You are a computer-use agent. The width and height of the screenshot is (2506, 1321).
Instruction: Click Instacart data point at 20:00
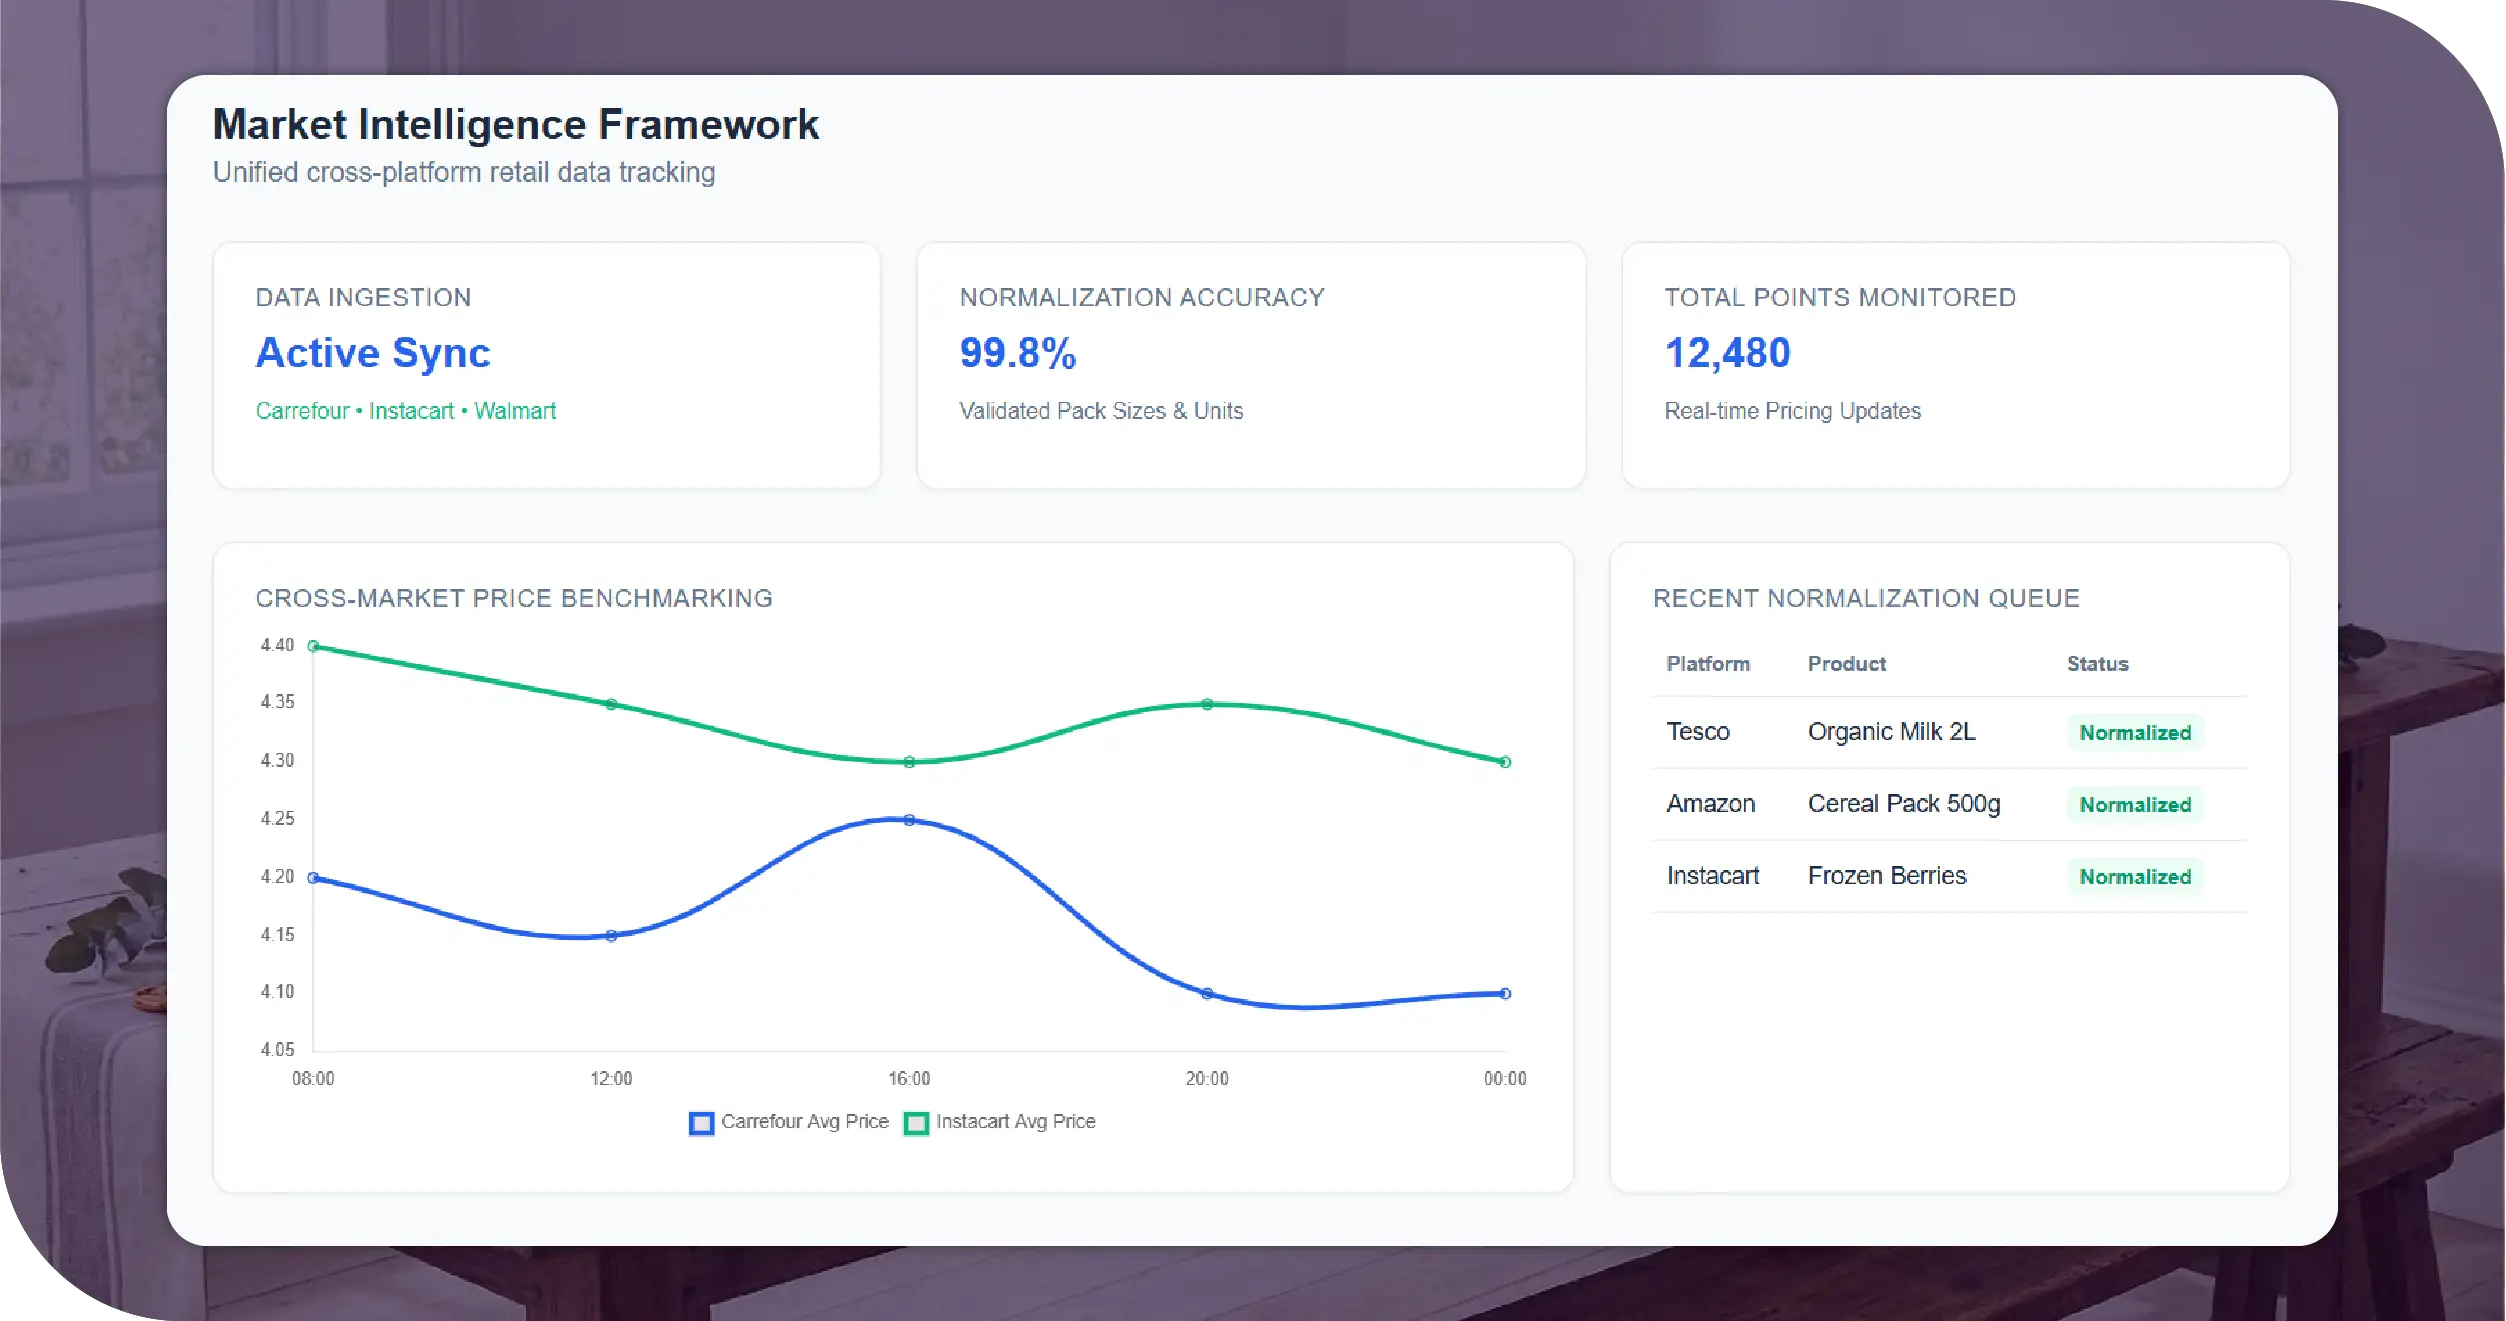click(x=1207, y=705)
